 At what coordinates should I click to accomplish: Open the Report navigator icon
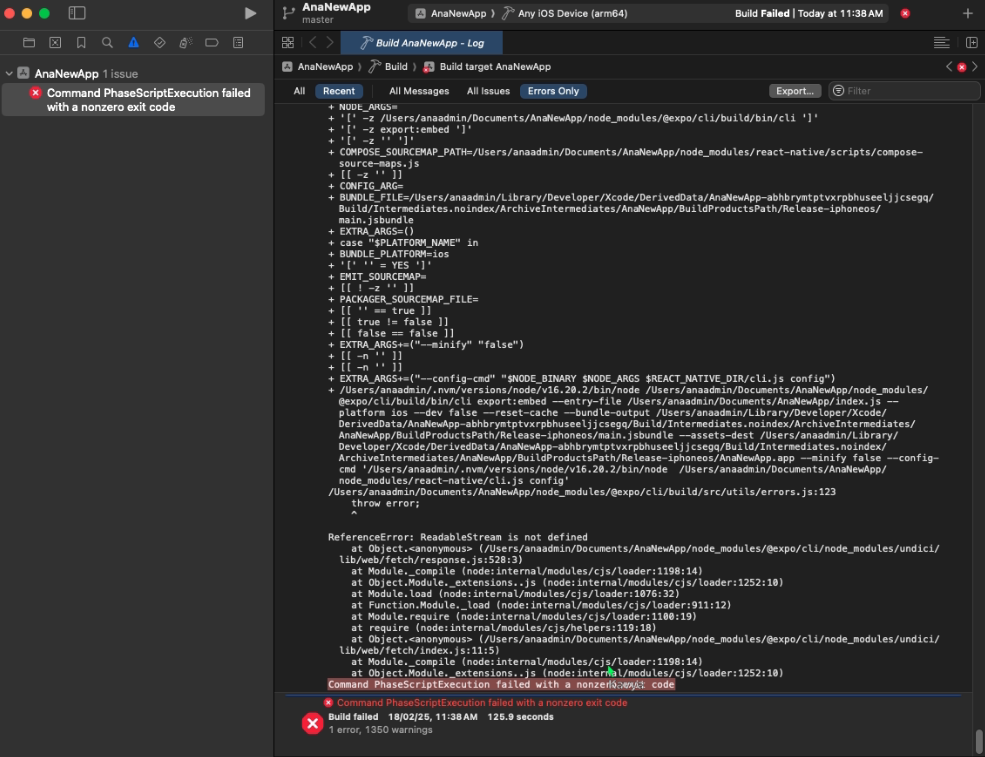tap(238, 43)
